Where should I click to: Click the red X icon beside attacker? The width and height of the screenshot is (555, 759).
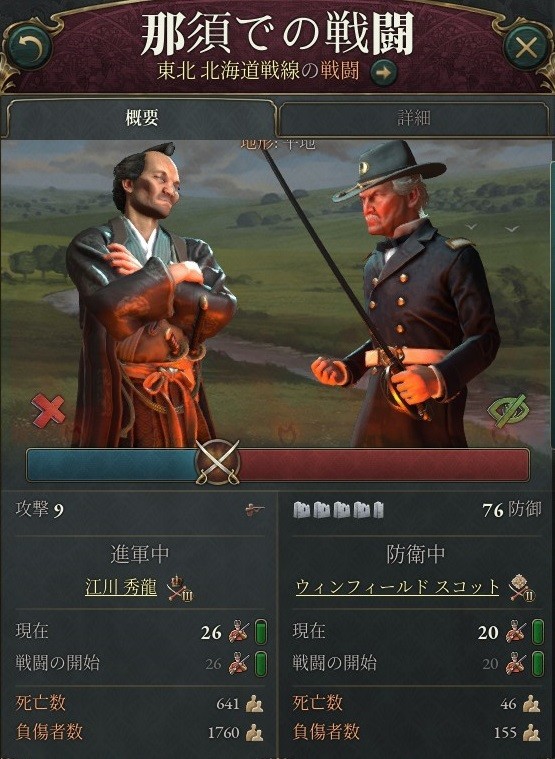(48, 410)
